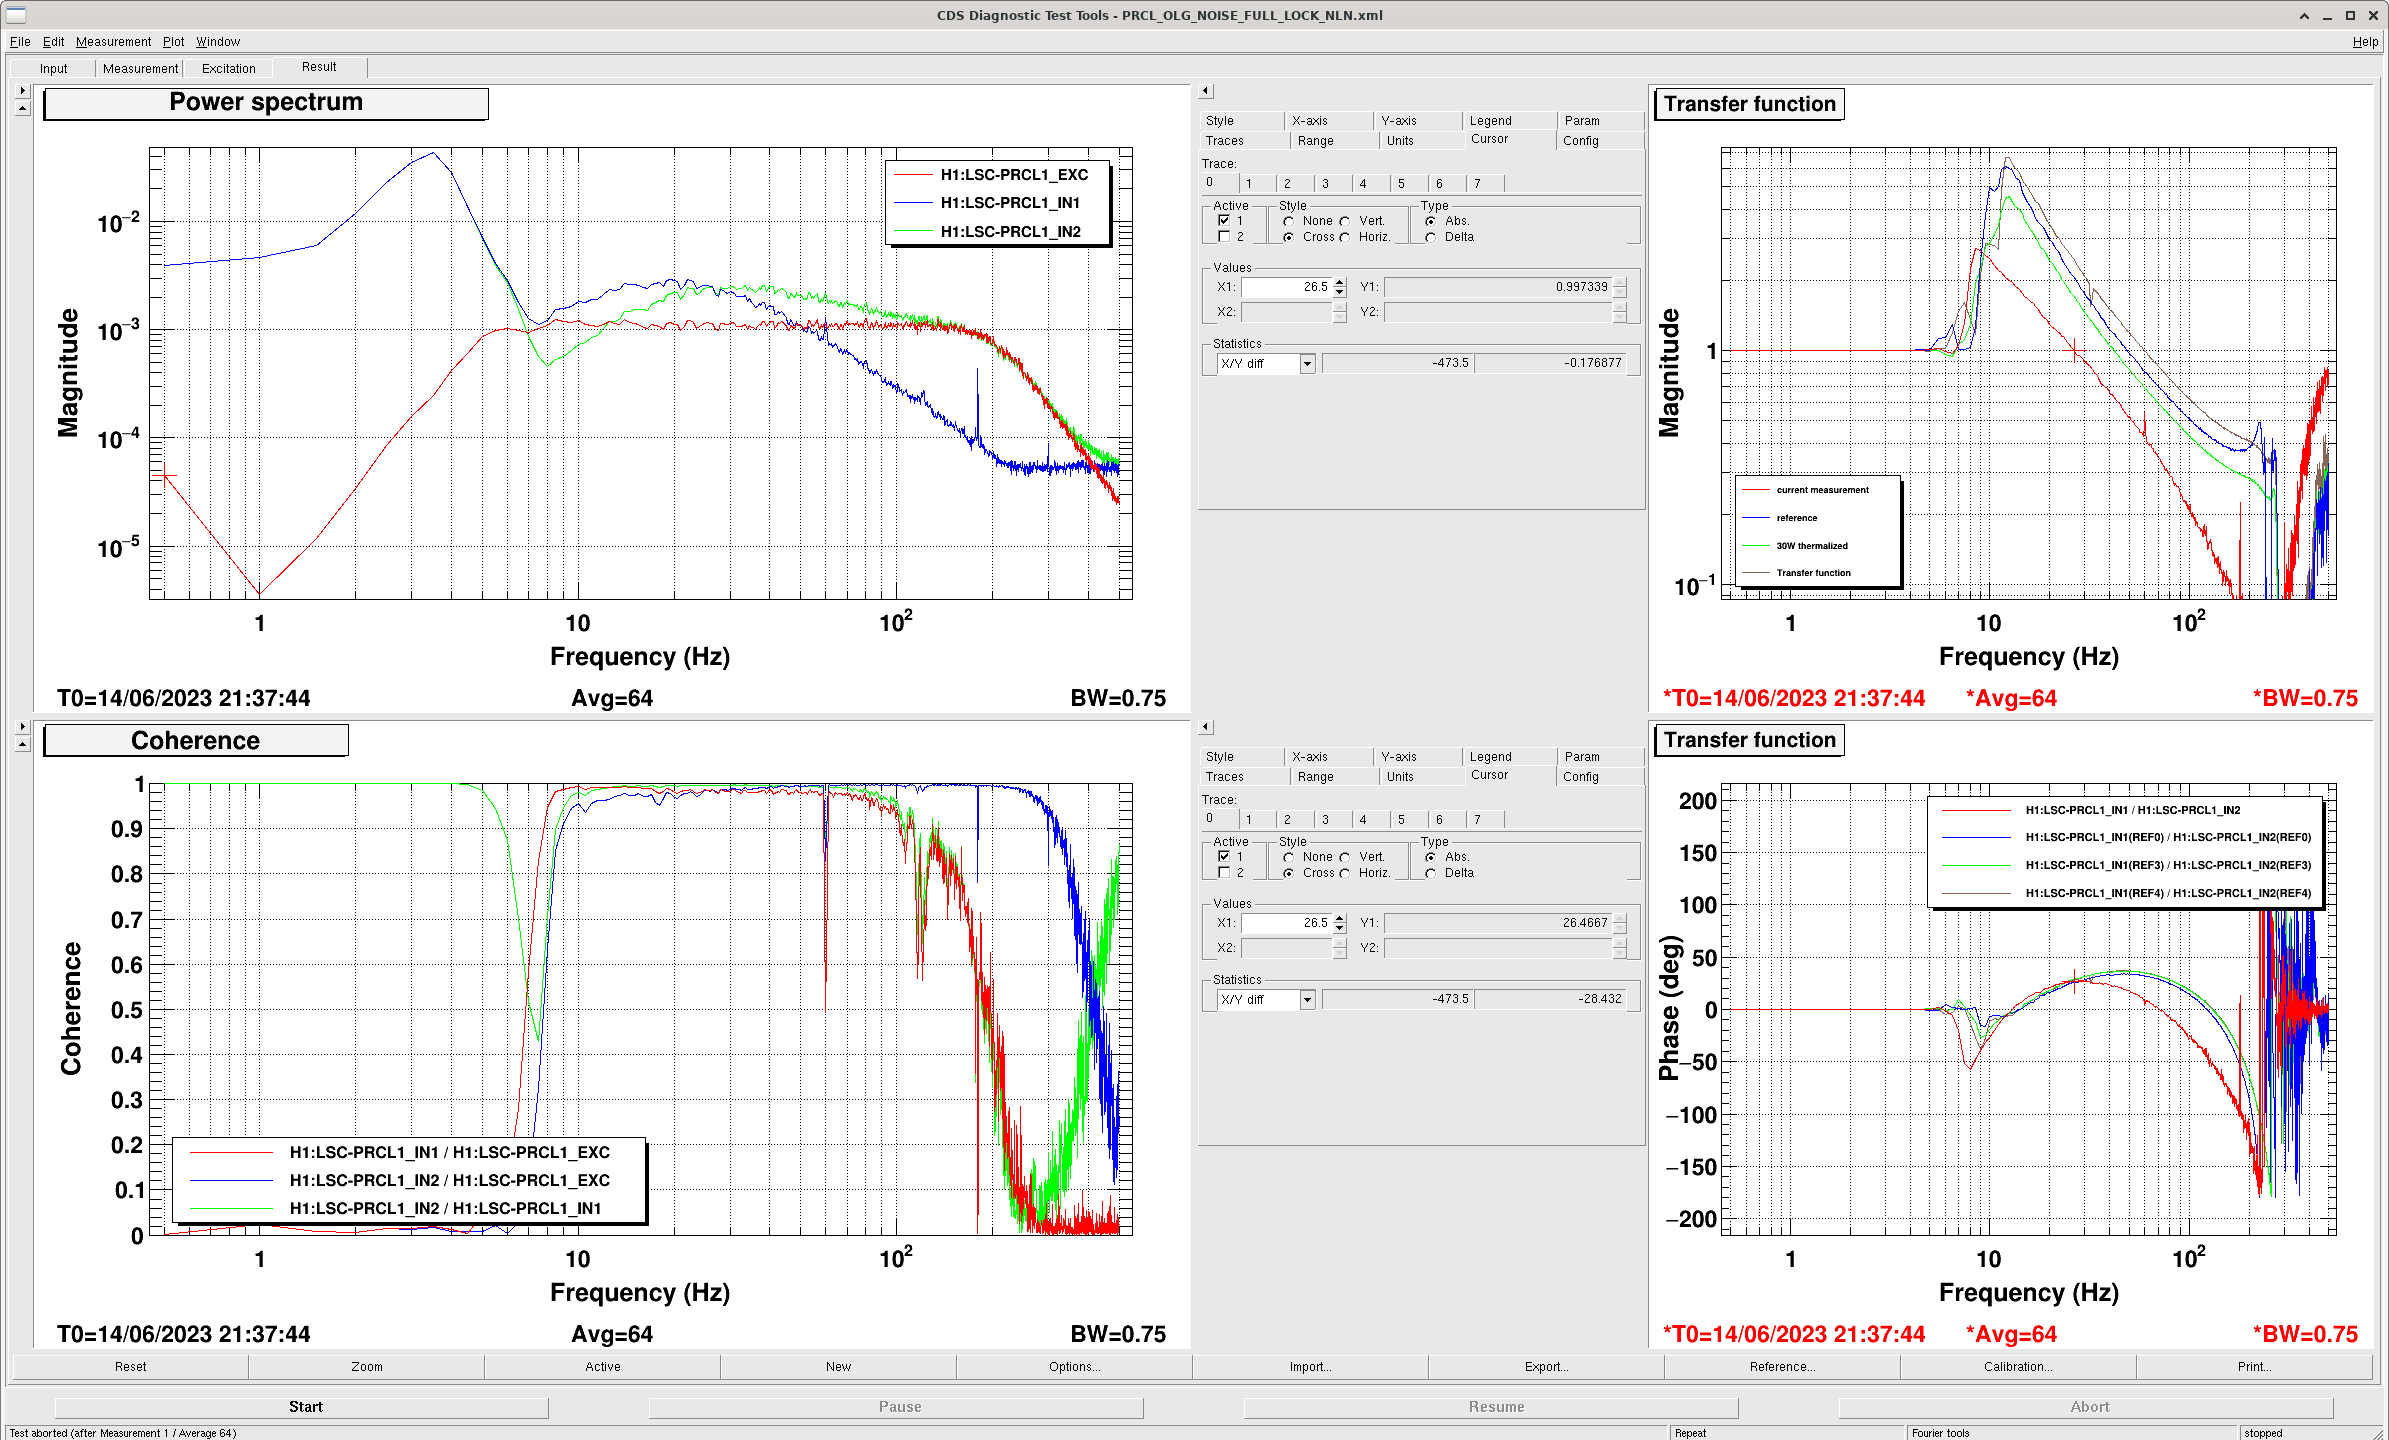Open X/Y diff statistics dropdown in lower panel
Image resolution: width=2389 pixels, height=1440 pixels.
point(1307,1000)
